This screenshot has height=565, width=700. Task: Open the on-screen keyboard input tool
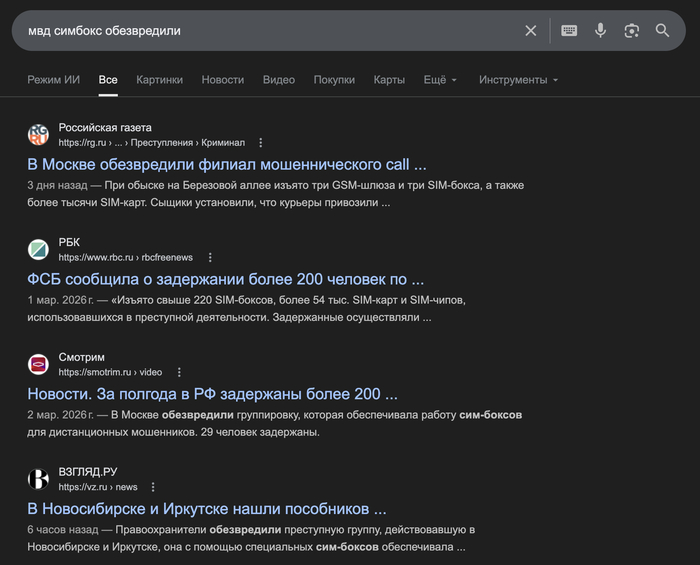click(569, 31)
